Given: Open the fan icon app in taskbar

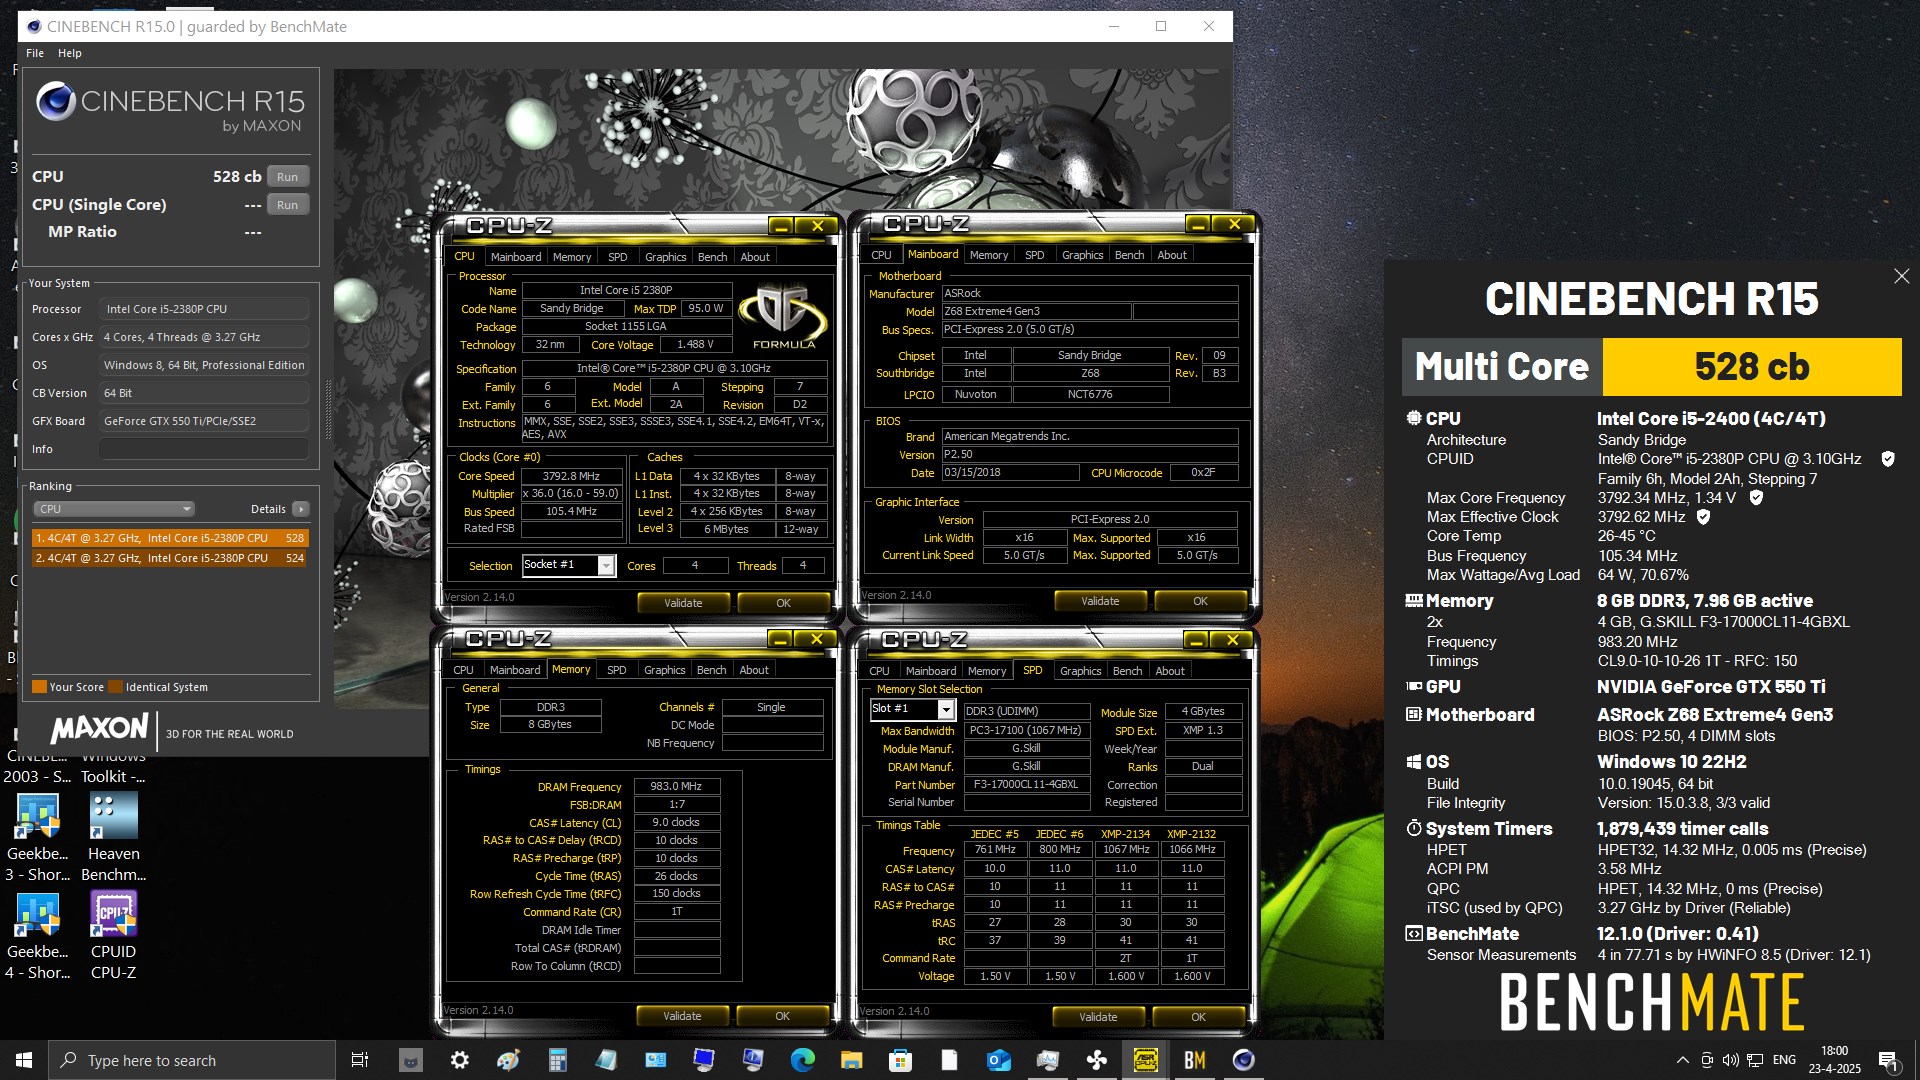Looking at the screenshot, I should pyautogui.click(x=1096, y=1060).
